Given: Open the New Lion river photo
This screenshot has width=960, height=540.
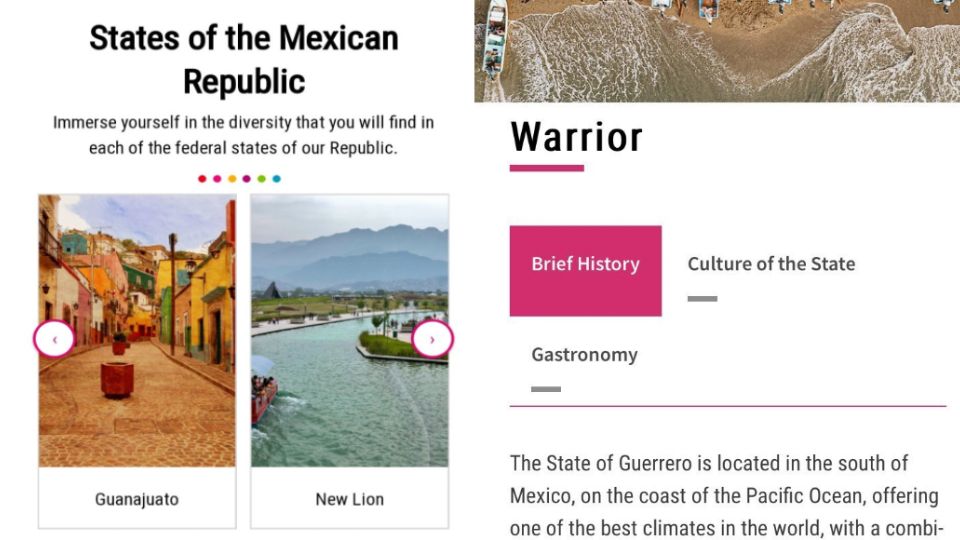Looking at the screenshot, I should coord(350,331).
